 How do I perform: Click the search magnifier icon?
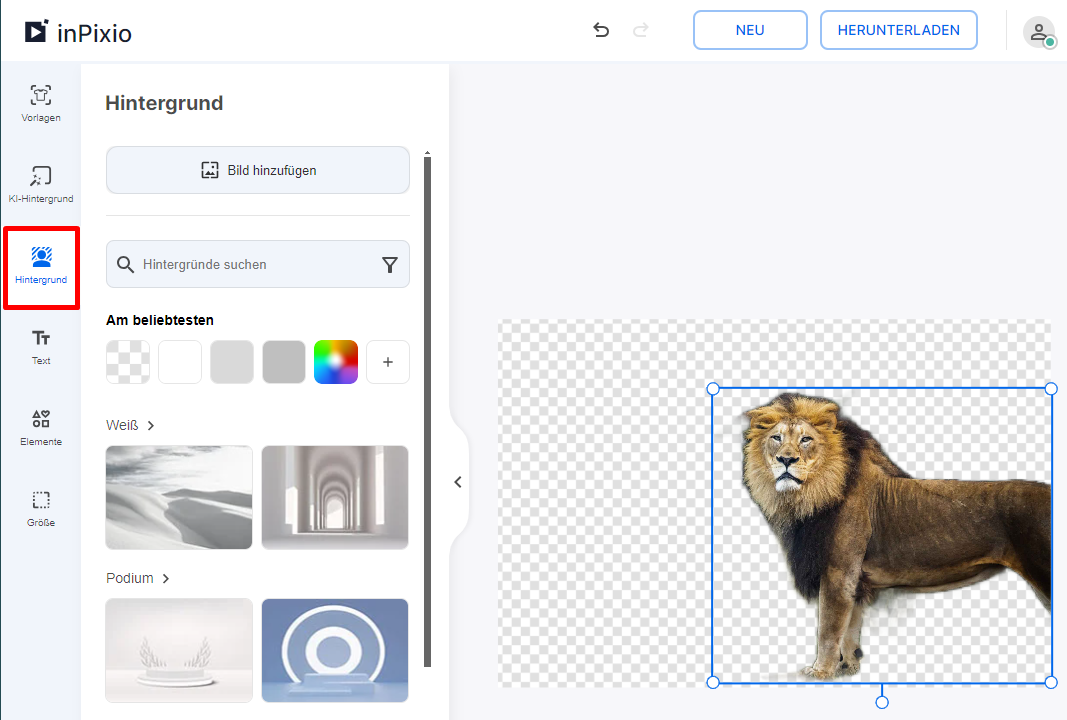coord(125,264)
